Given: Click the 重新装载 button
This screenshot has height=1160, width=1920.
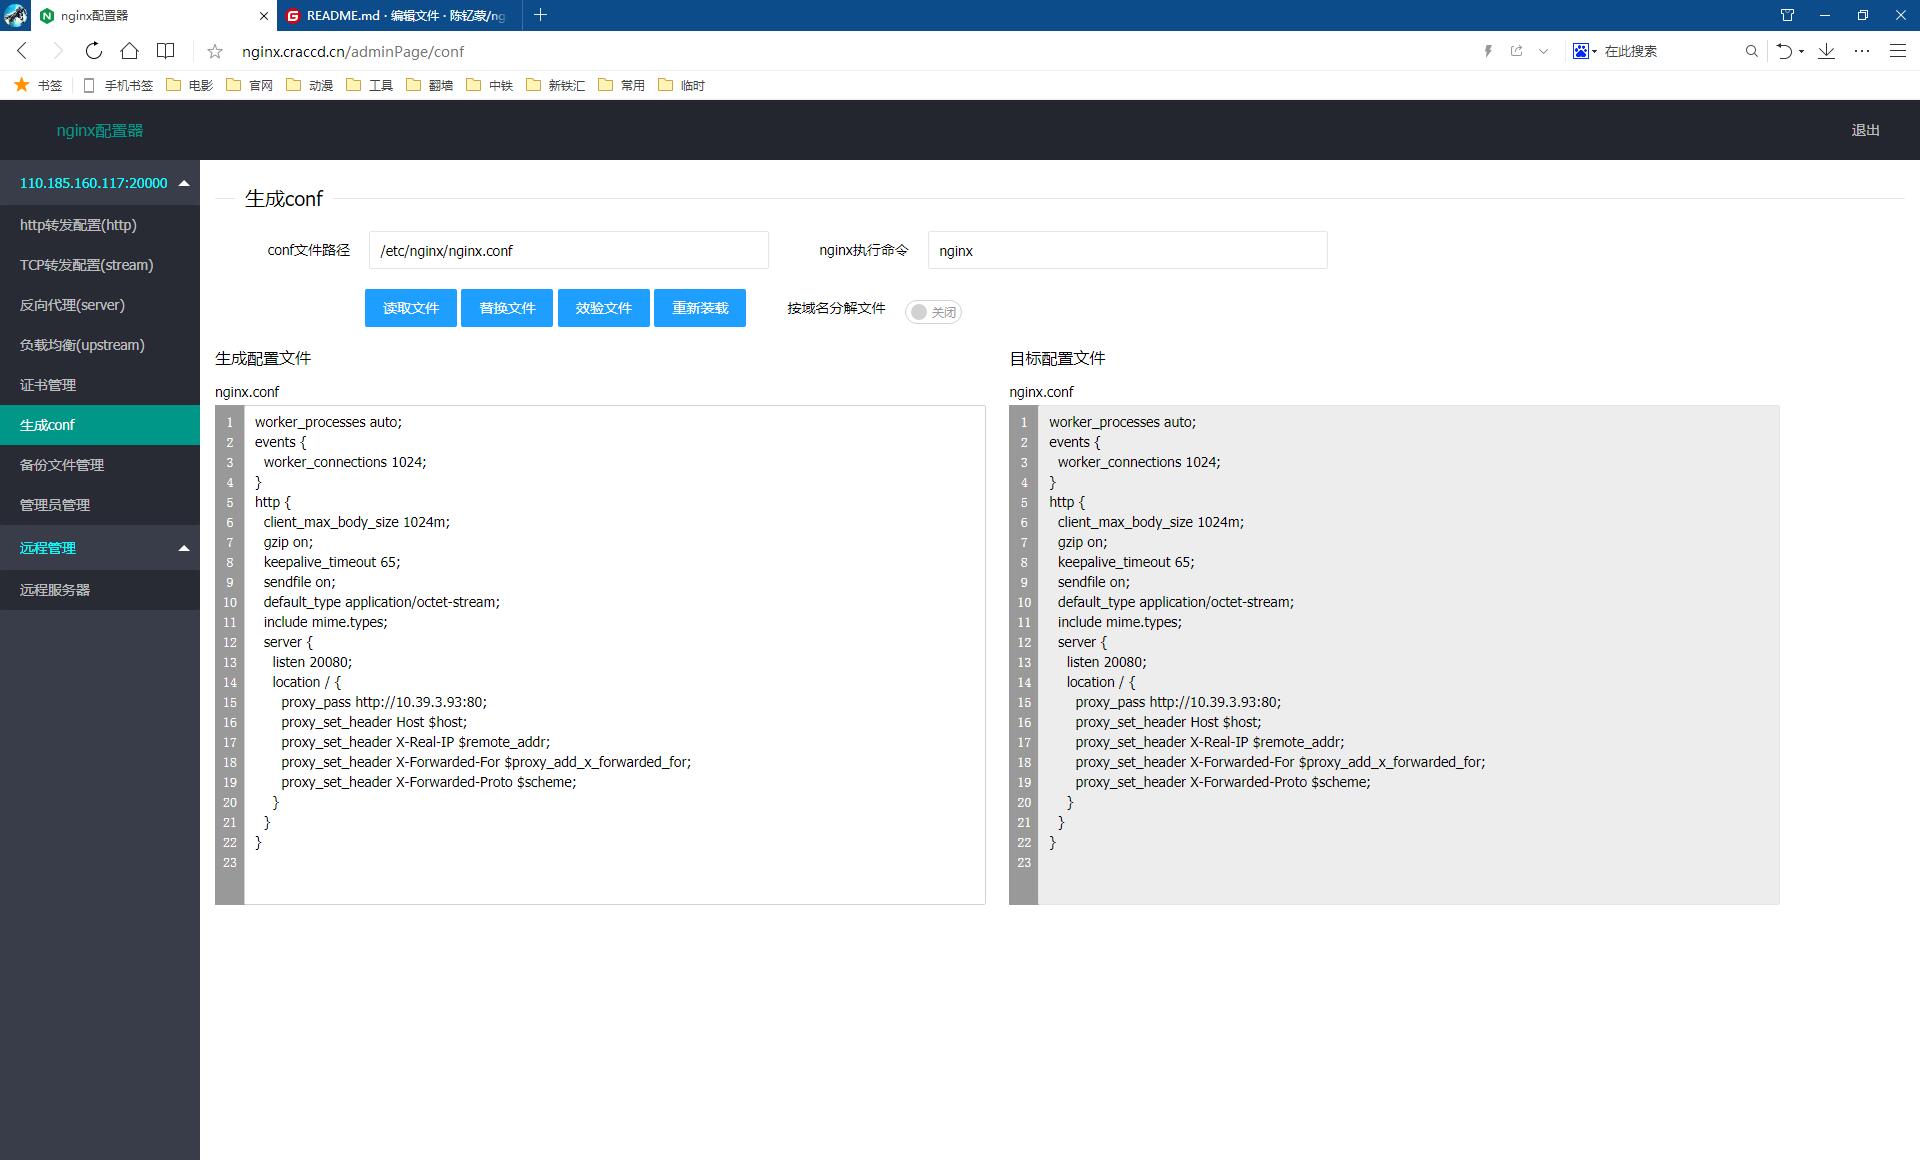Looking at the screenshot, I should click(x=700, y=308).
